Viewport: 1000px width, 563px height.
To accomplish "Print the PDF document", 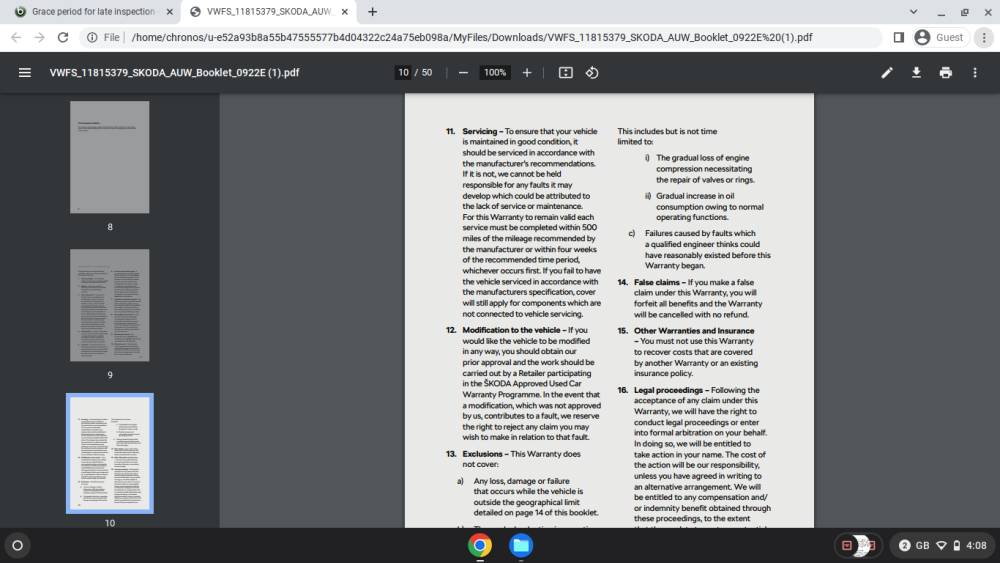I will pyautogui.click(x=946, y=73).
